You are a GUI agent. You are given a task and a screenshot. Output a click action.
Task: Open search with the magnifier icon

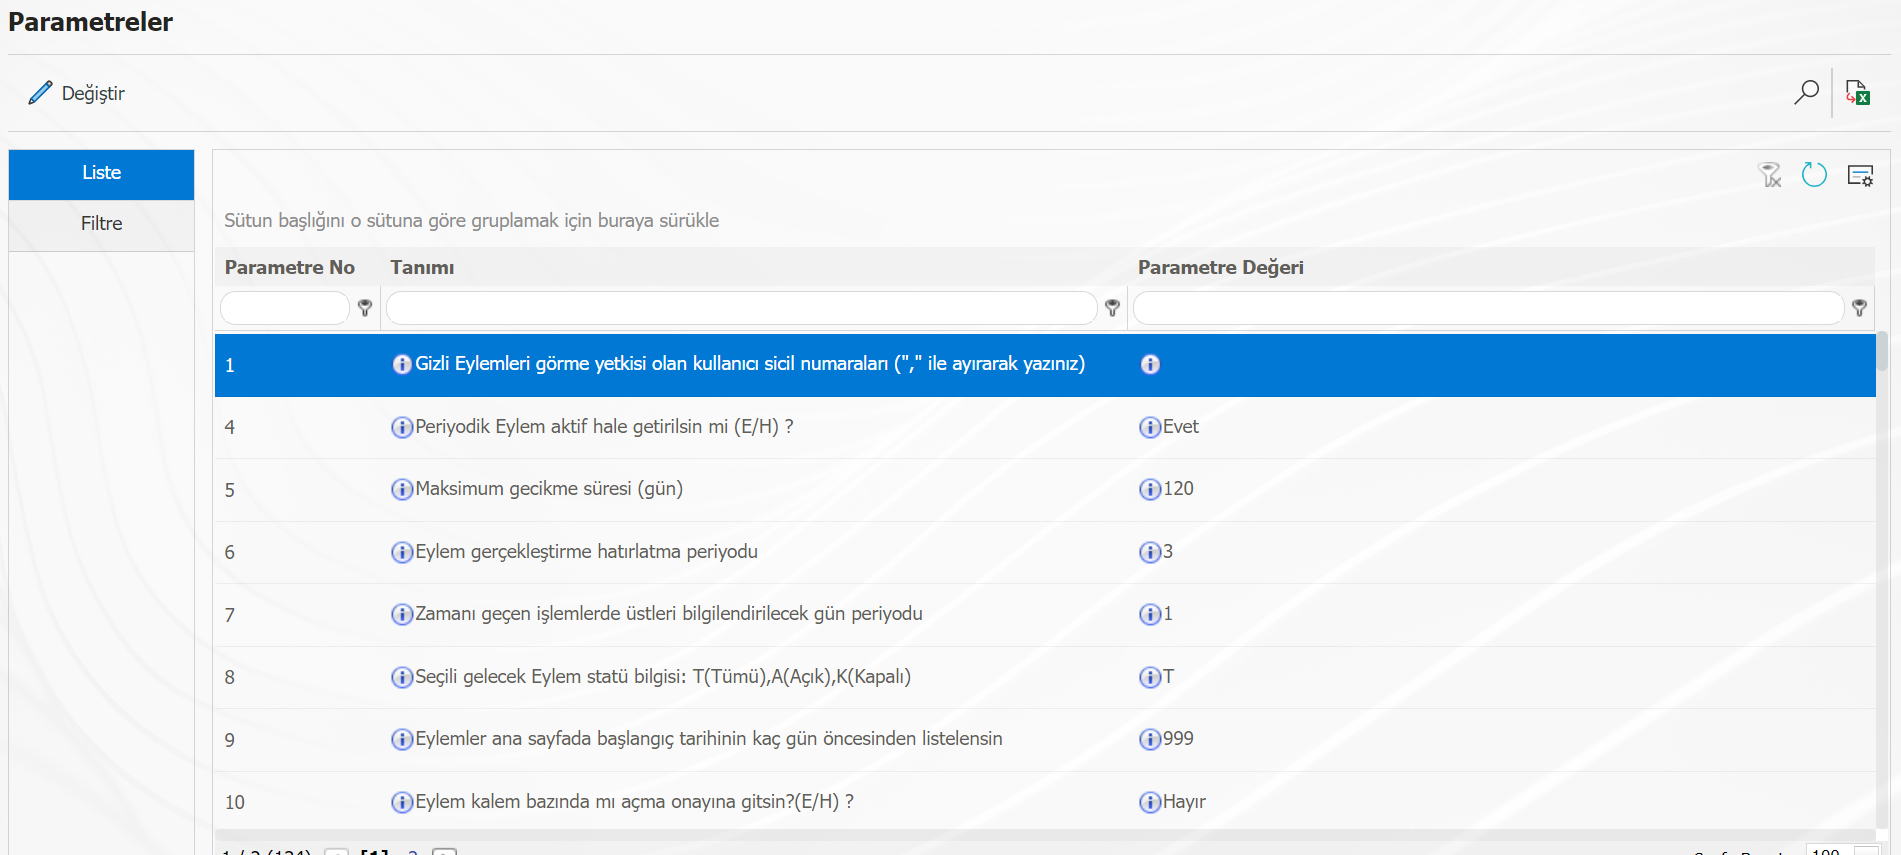[x=1806, y=92]
